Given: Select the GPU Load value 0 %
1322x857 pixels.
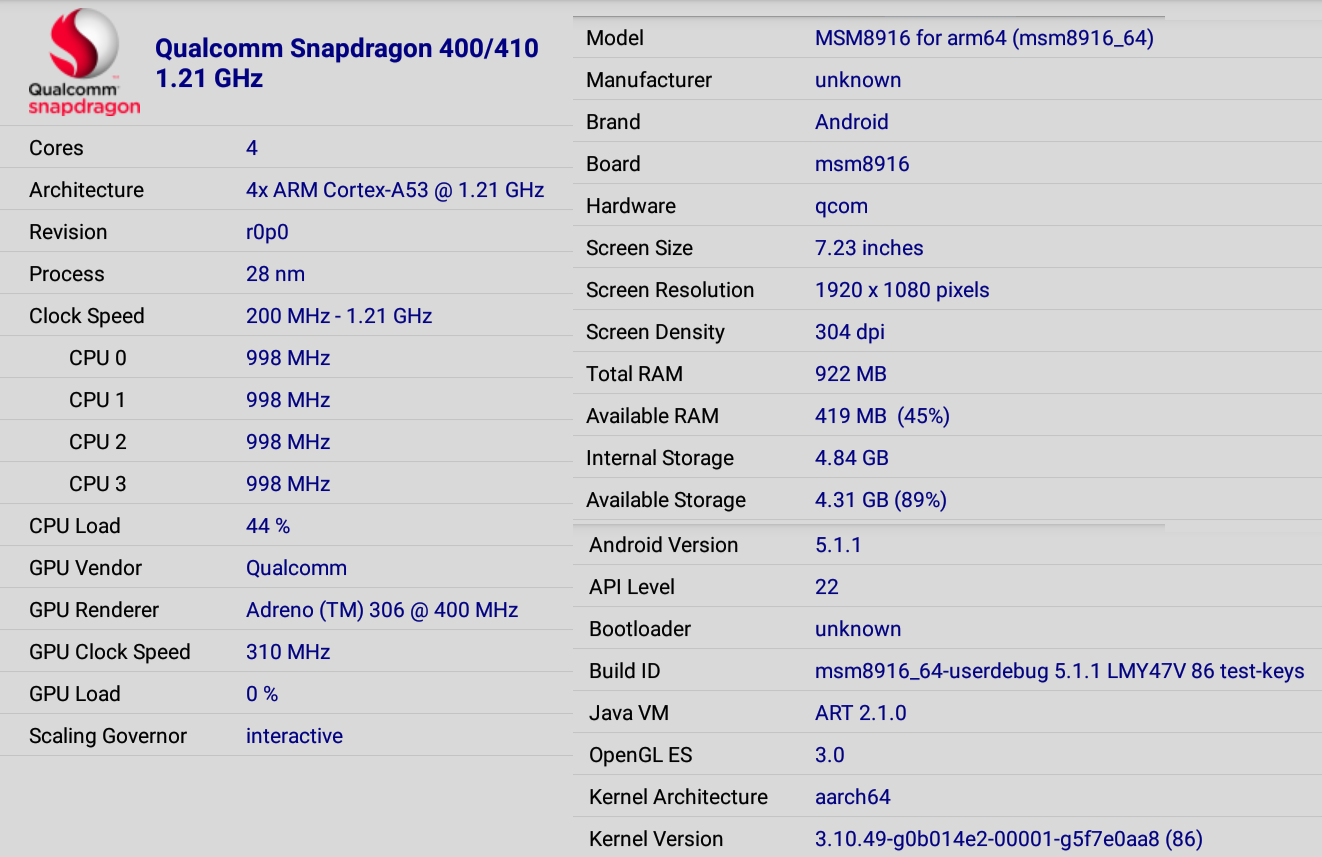Looking at the screenshot, I should tap(262, 694).
